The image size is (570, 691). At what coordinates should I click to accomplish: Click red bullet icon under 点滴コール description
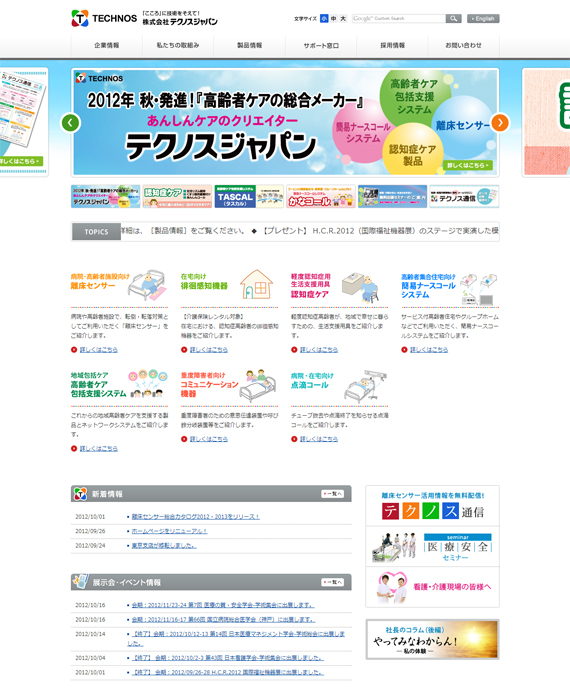click(294, 439)
